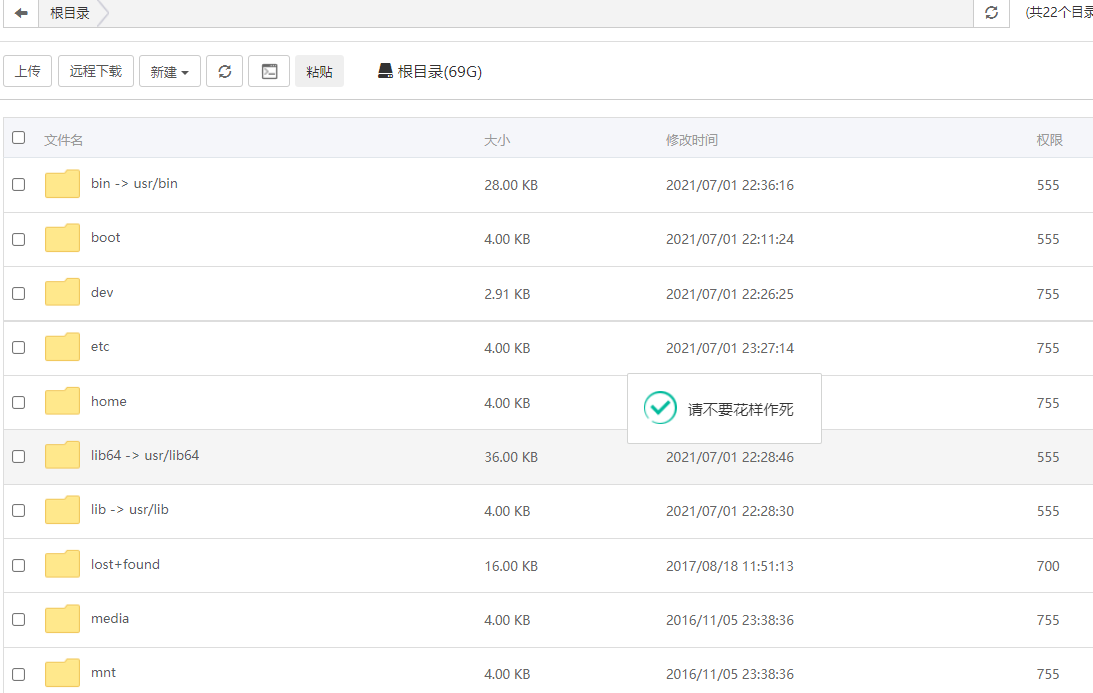Click the 上传 upload button
Screen dimensions: 1093x693
pos(27,71)
